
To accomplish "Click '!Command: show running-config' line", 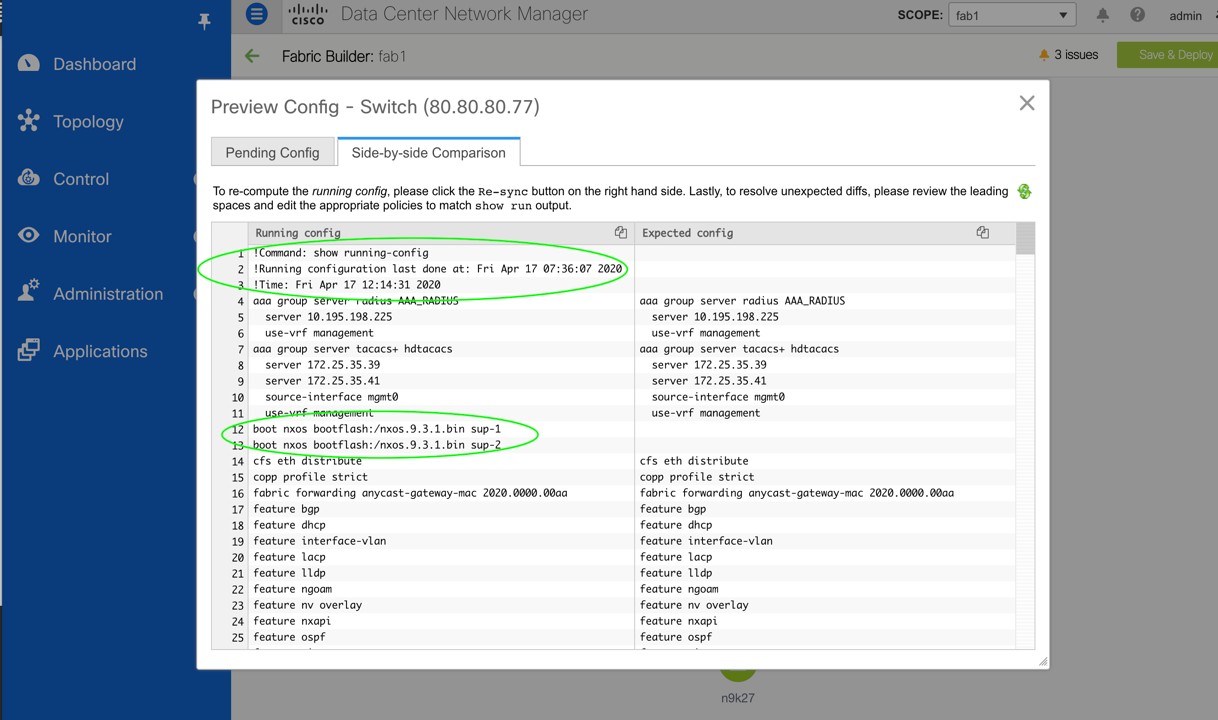I will tap(340, 253).
